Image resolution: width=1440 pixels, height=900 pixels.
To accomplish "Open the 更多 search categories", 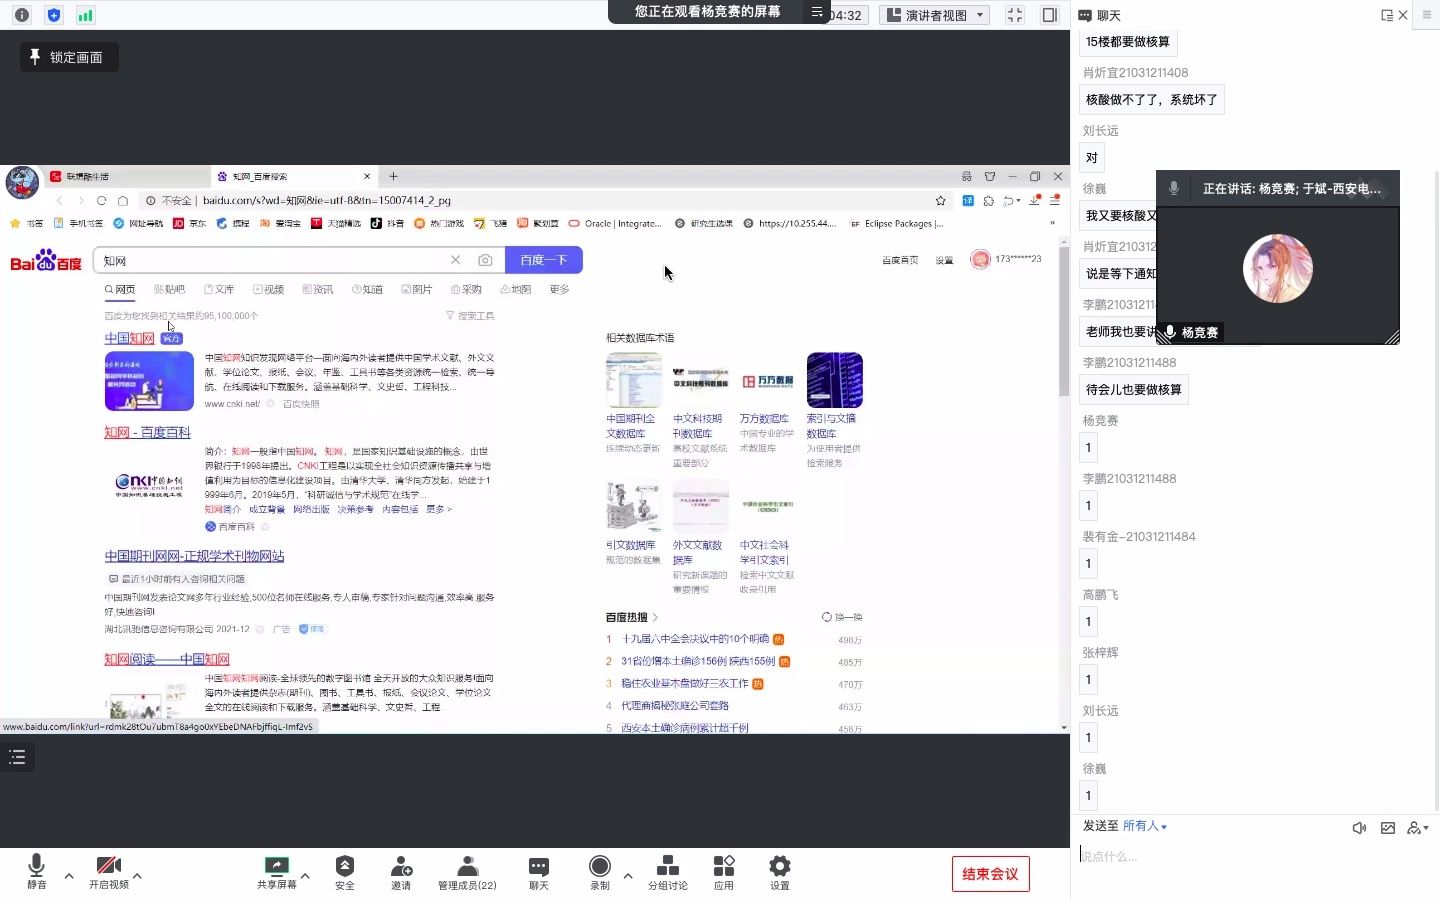I will pos(559,289).
